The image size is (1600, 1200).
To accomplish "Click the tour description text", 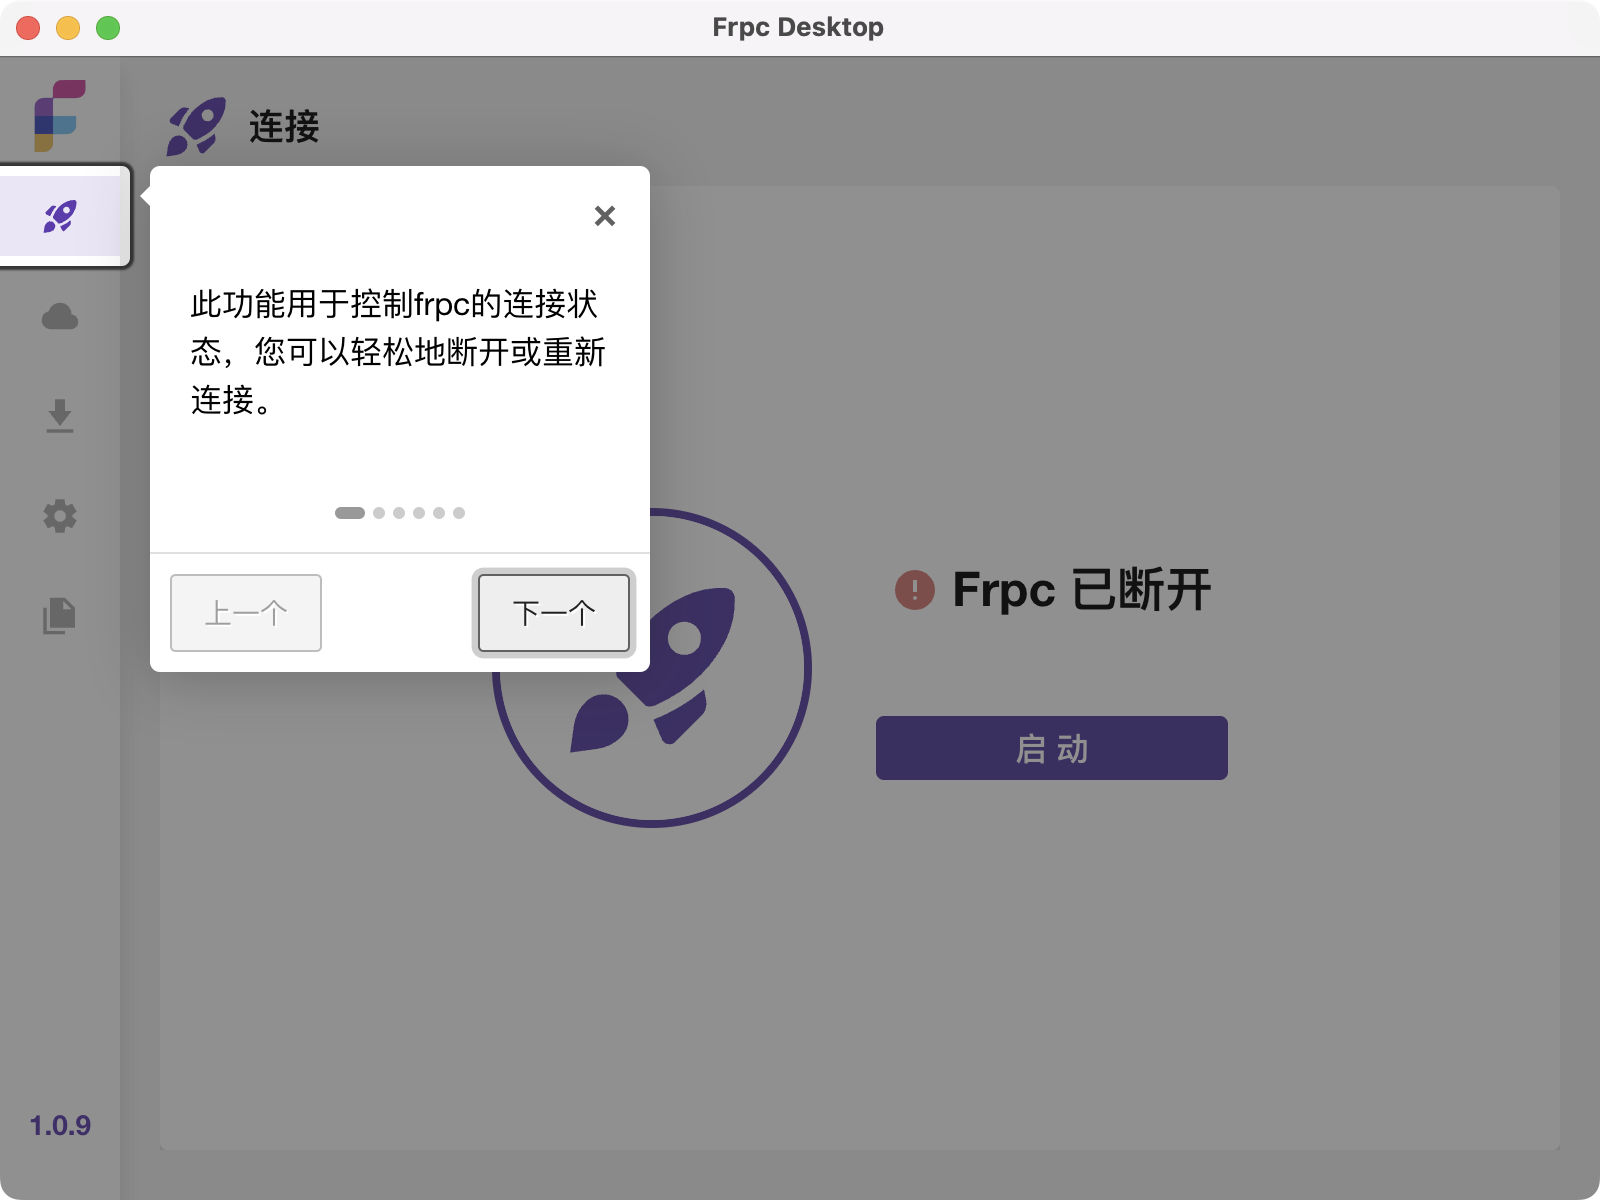I will (398, 352).
